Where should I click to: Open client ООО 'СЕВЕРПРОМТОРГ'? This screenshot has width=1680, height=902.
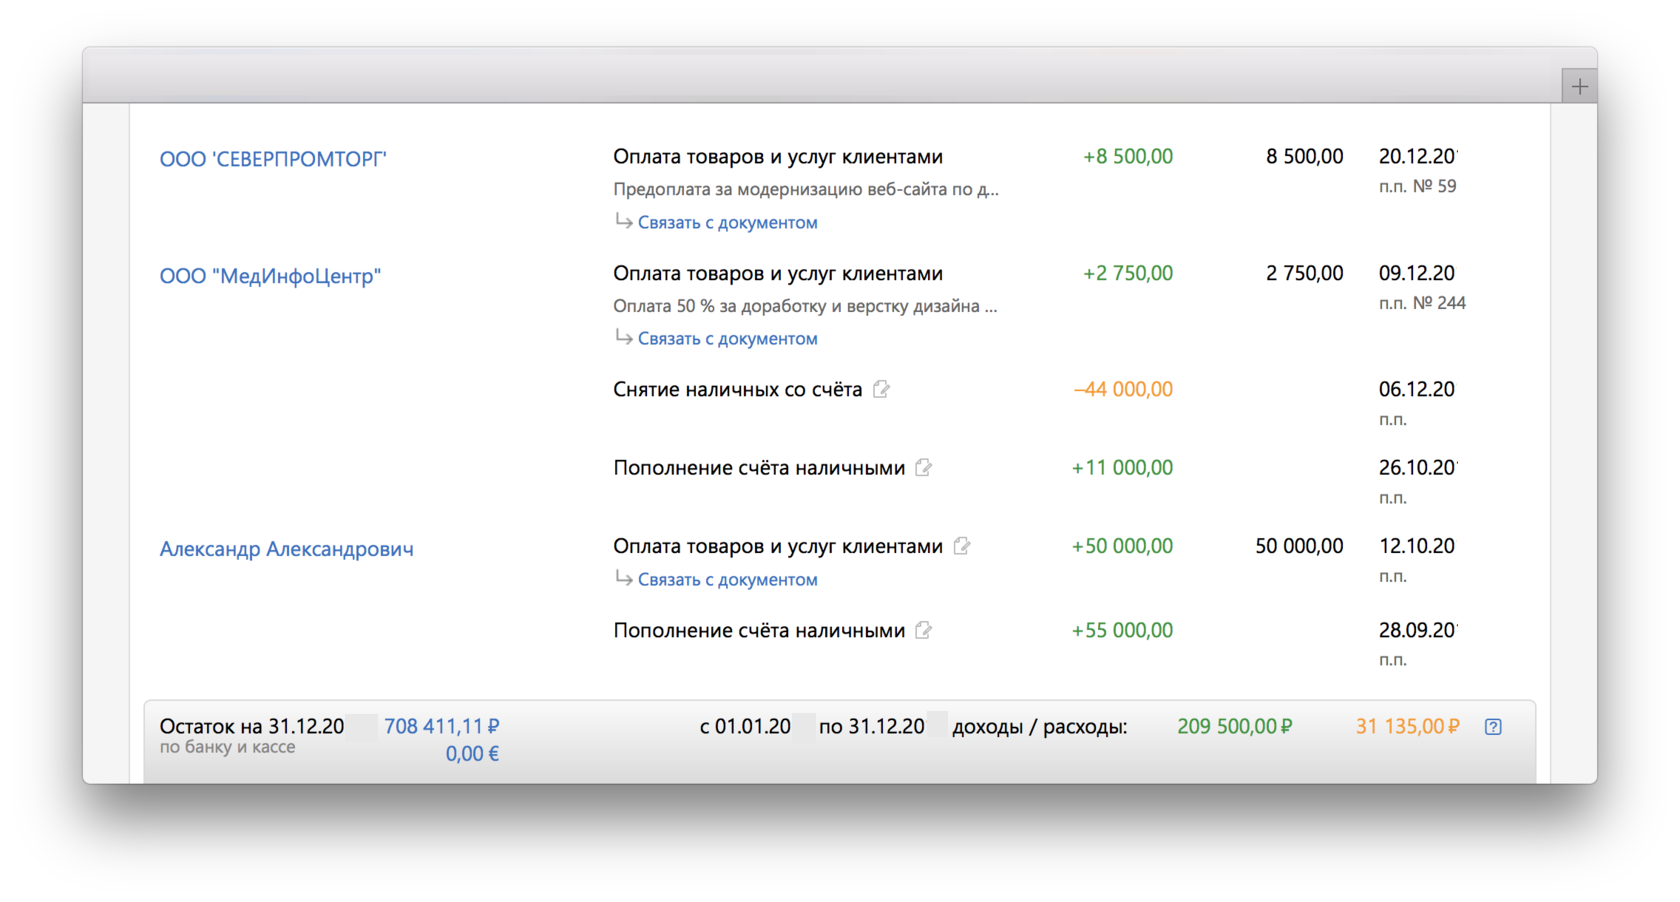[x=273, y=159]
